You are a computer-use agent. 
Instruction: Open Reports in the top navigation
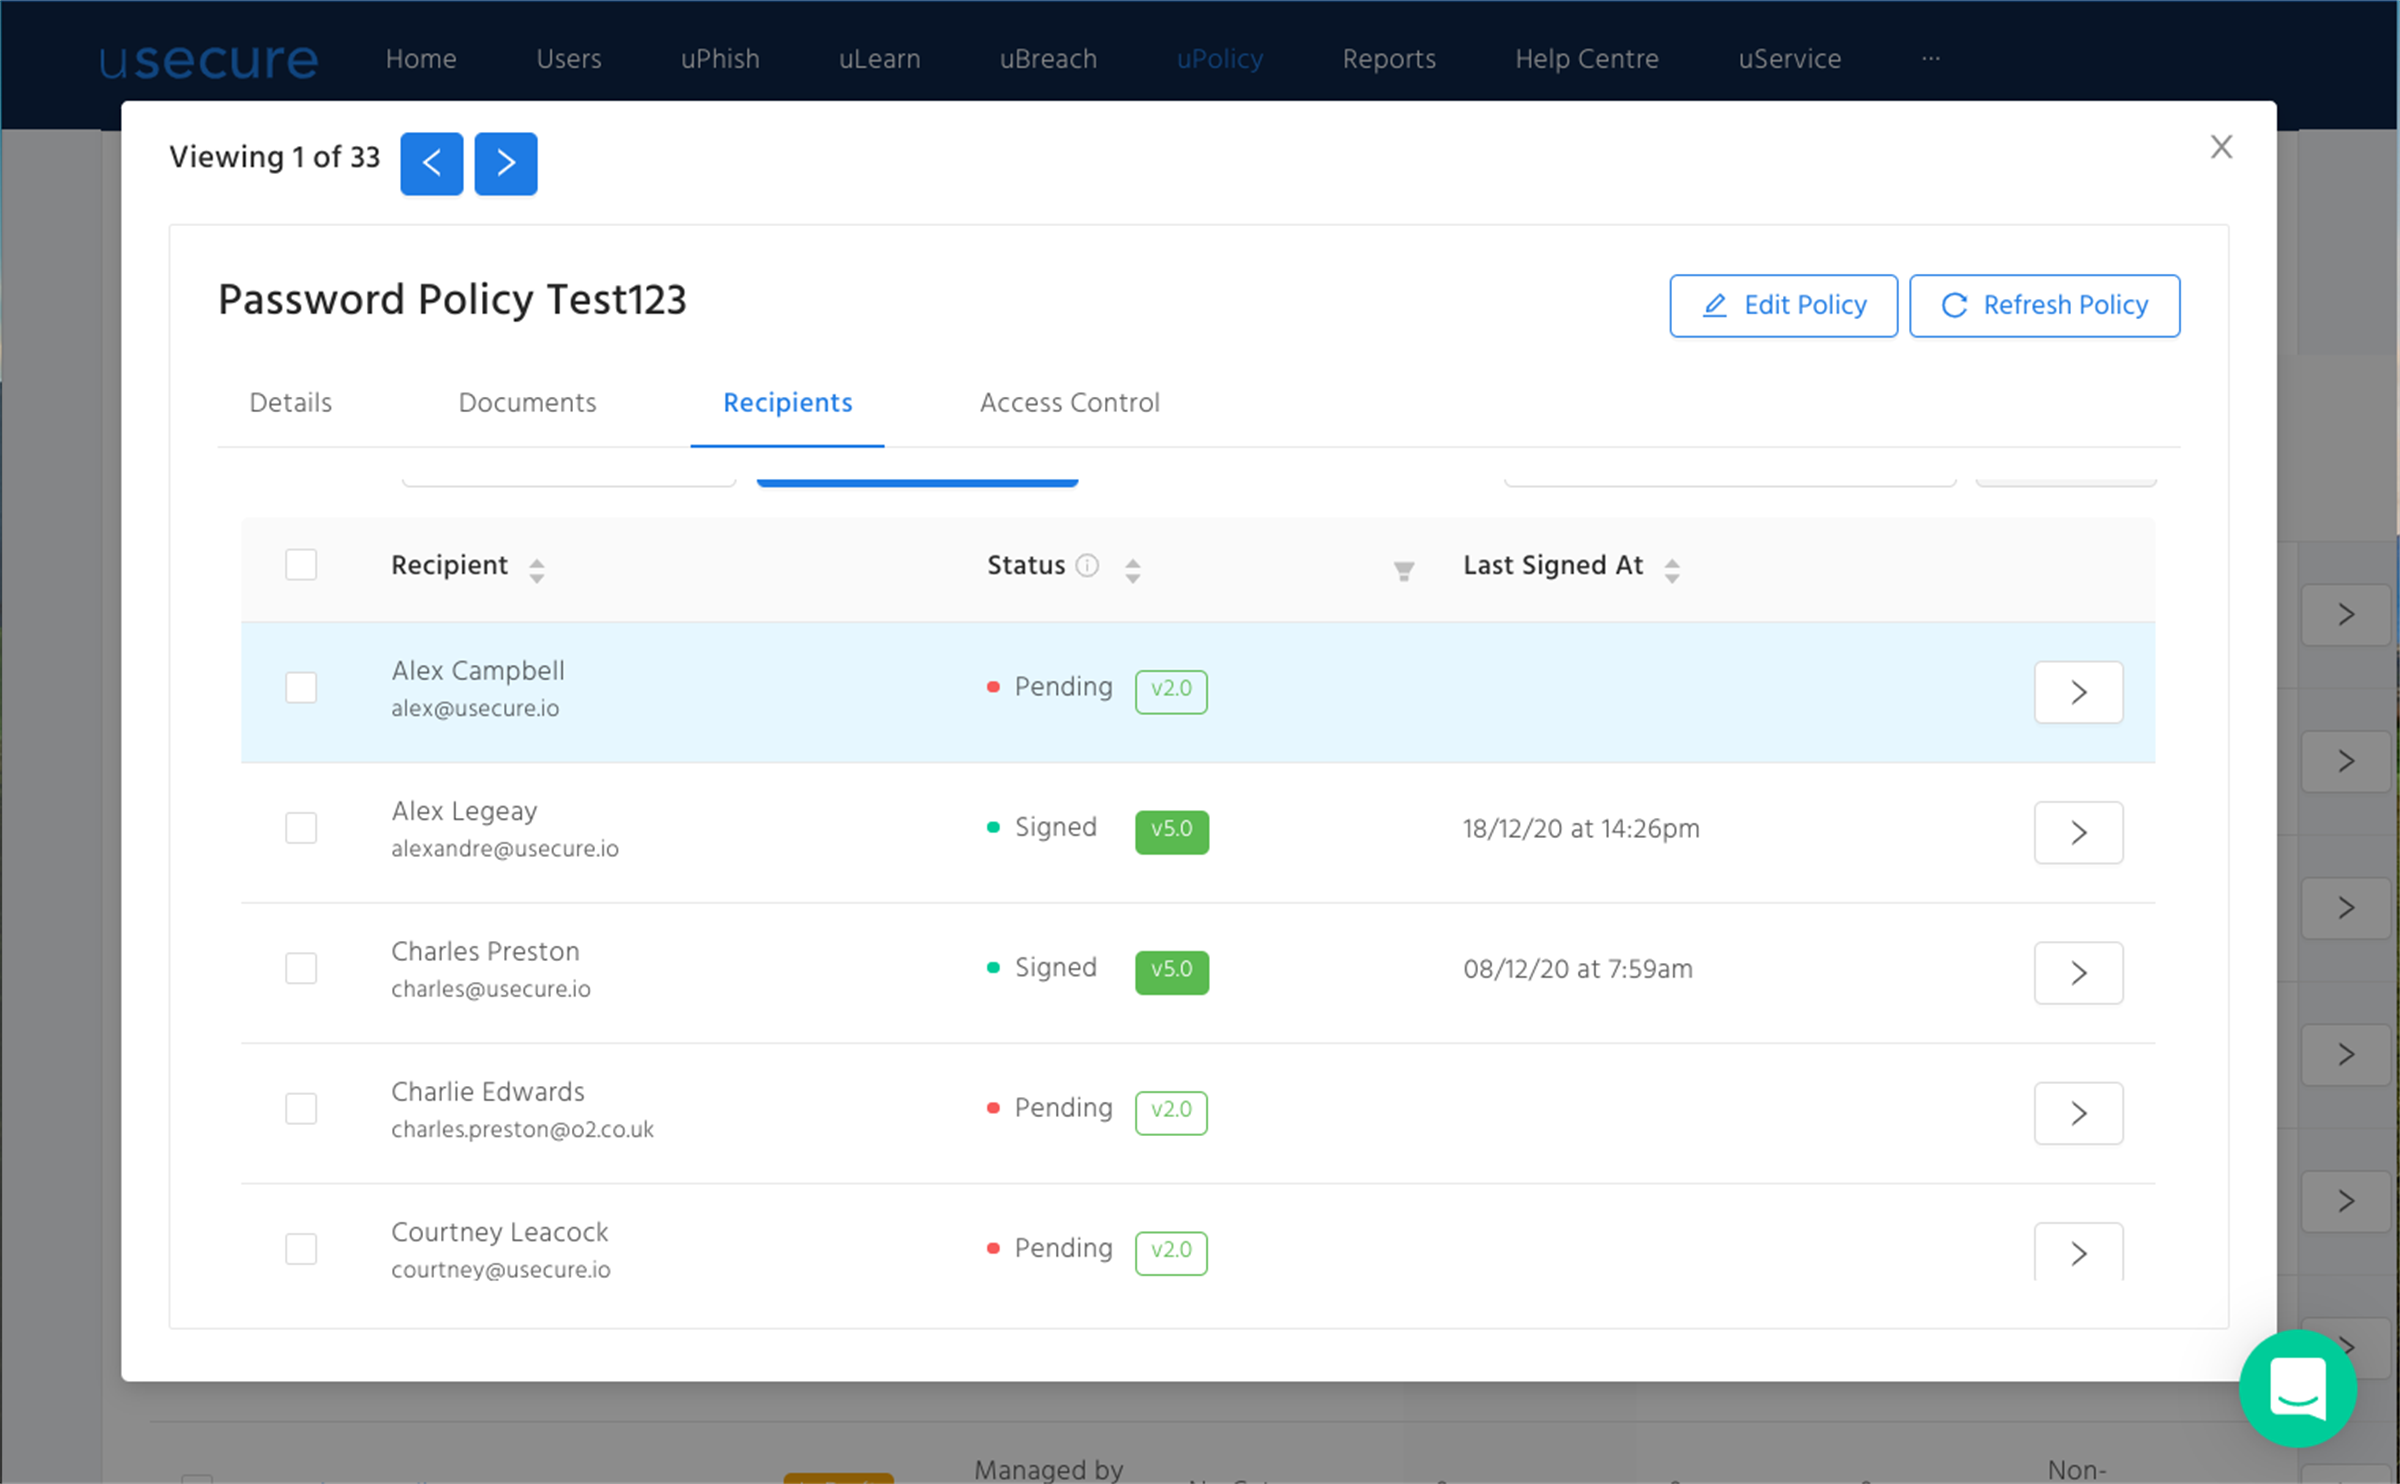click(1389, 59)
